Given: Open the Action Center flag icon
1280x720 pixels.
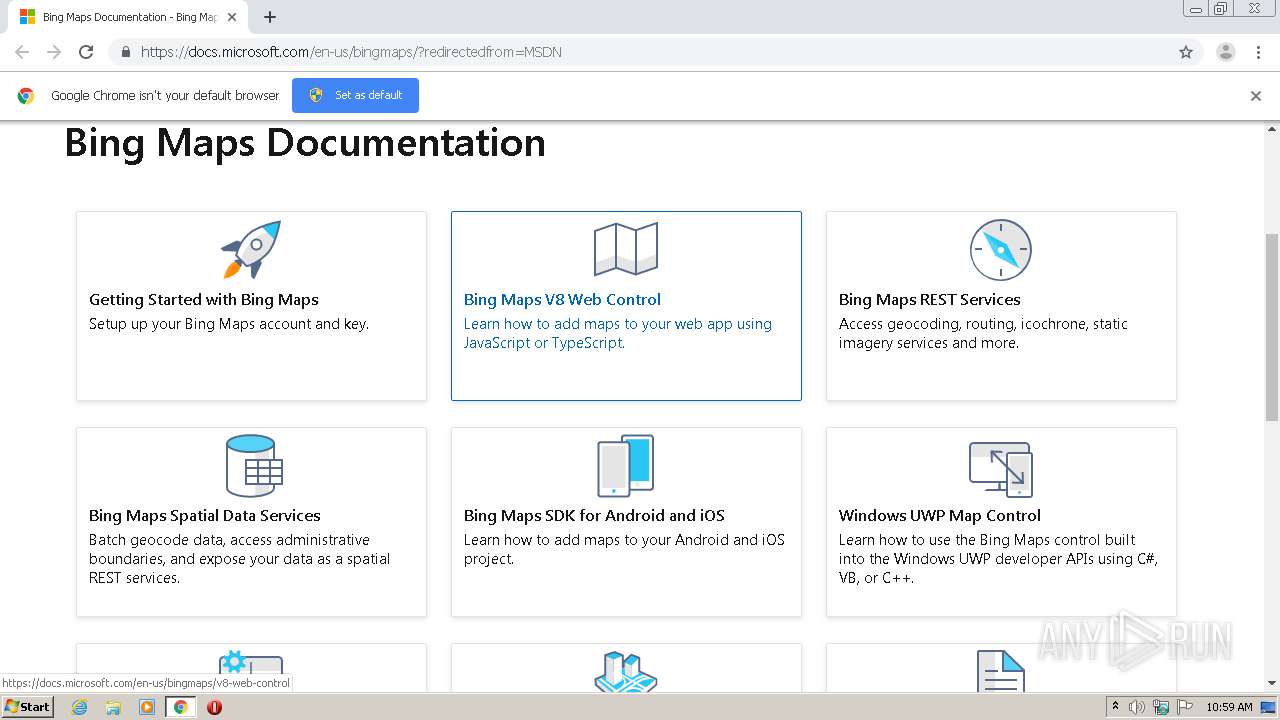Looking at the screenshot, I should click(x=1185, y=707).
